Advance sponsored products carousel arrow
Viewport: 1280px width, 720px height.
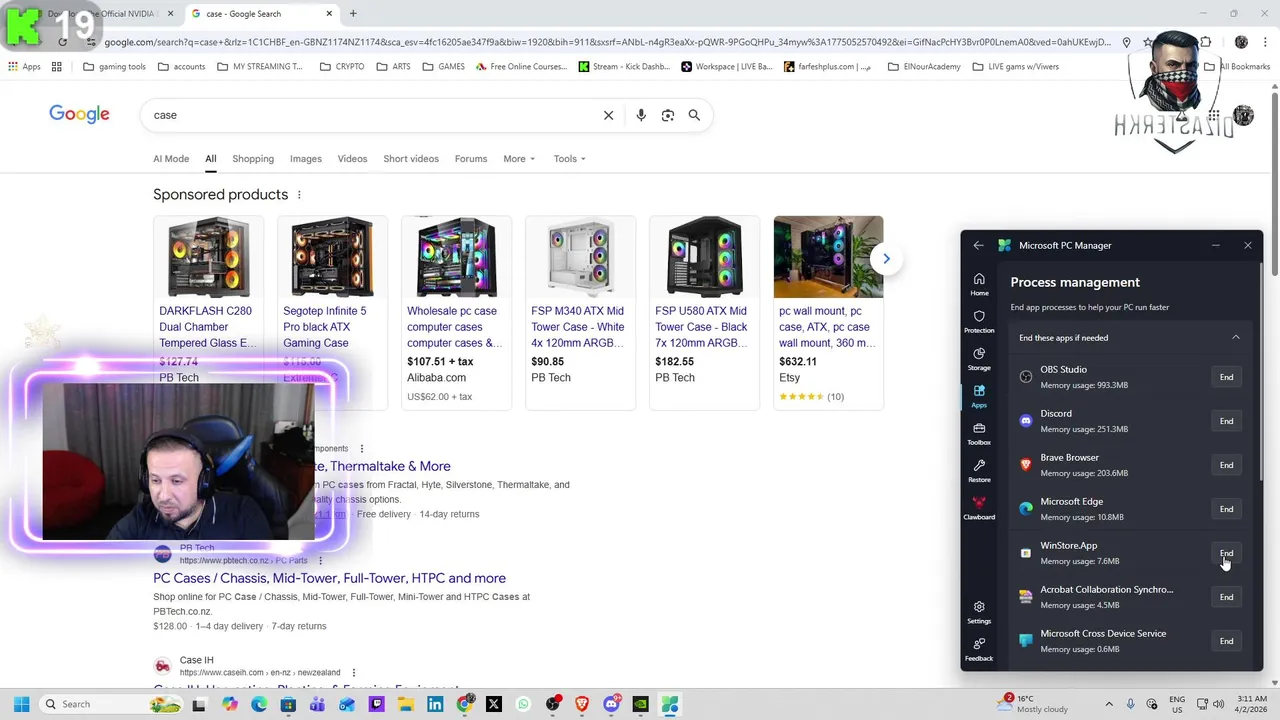[886, 259]
